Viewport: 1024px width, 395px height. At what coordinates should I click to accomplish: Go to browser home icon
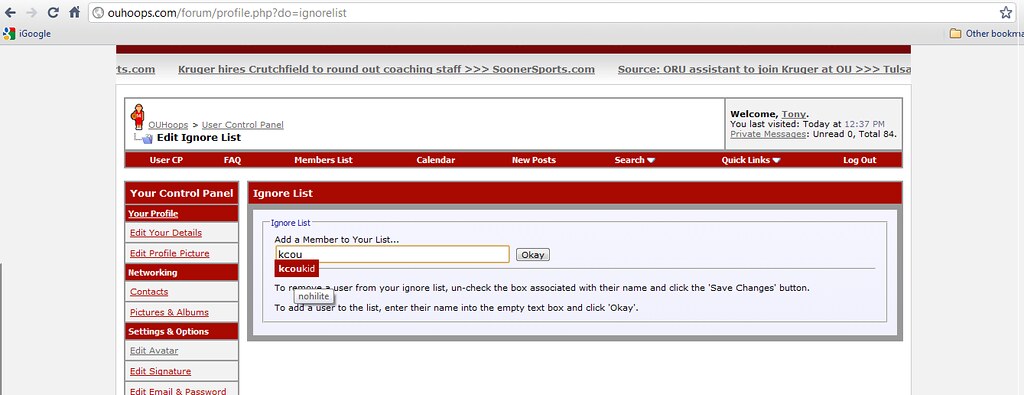click(74, 12)
